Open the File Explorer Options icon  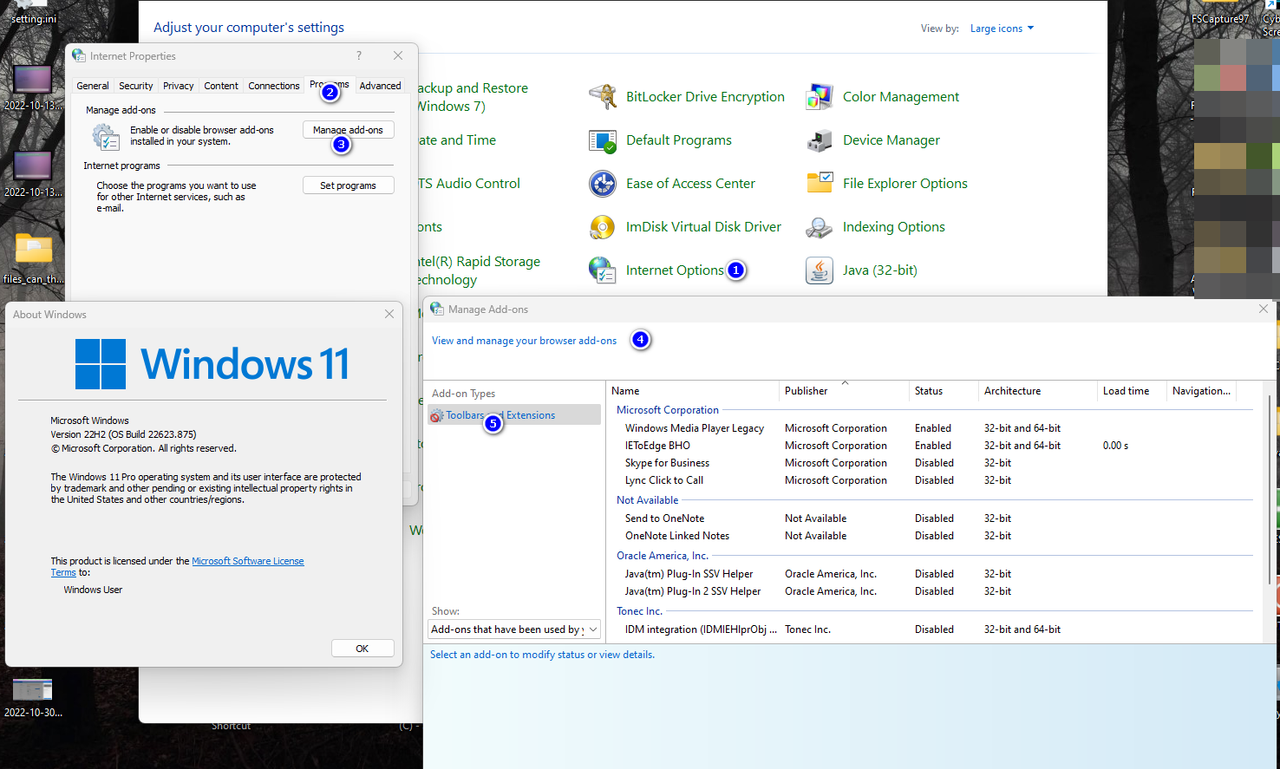click(x=820, y=184)
